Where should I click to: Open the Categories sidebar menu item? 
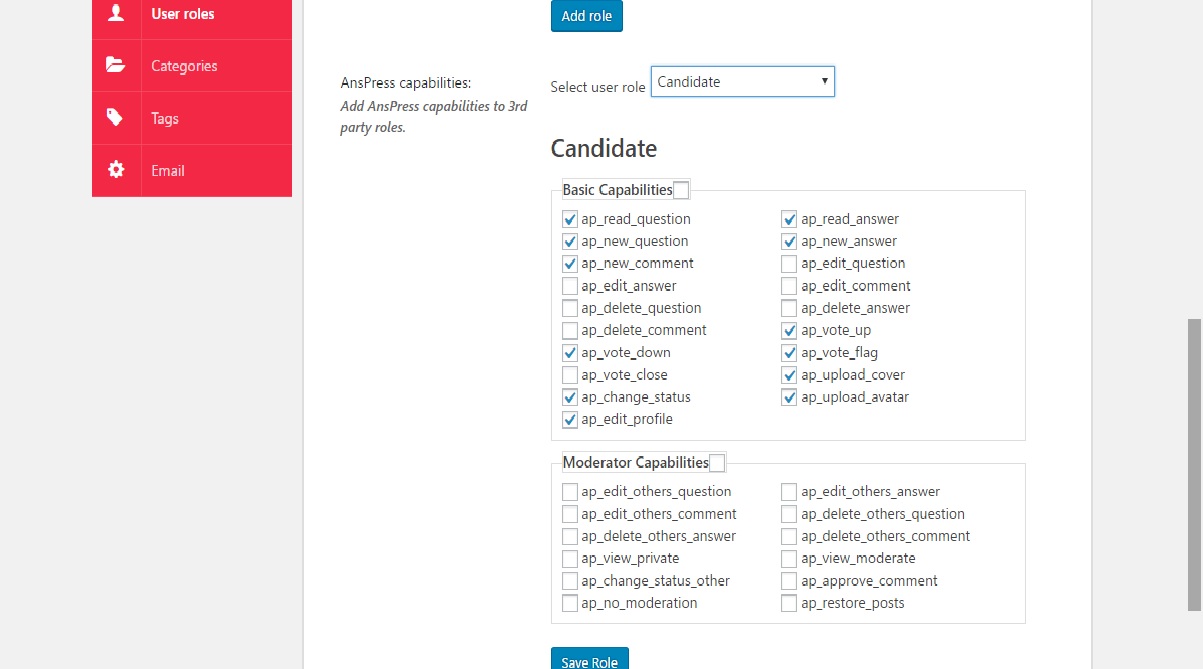pyautogui.click(x=192, y=66)
